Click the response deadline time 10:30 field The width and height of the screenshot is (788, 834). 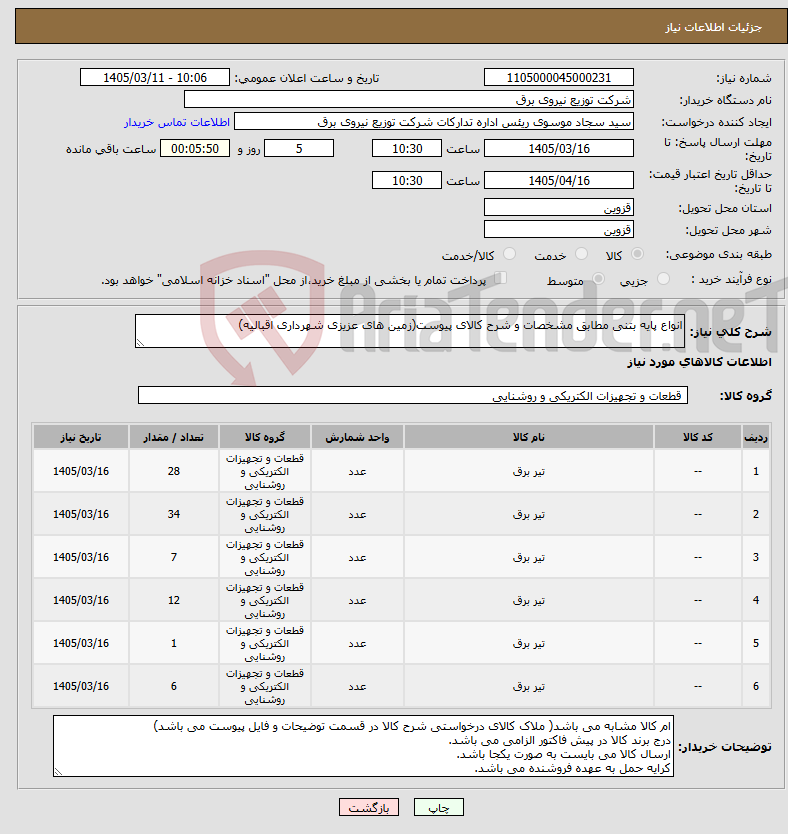point(407,148)
